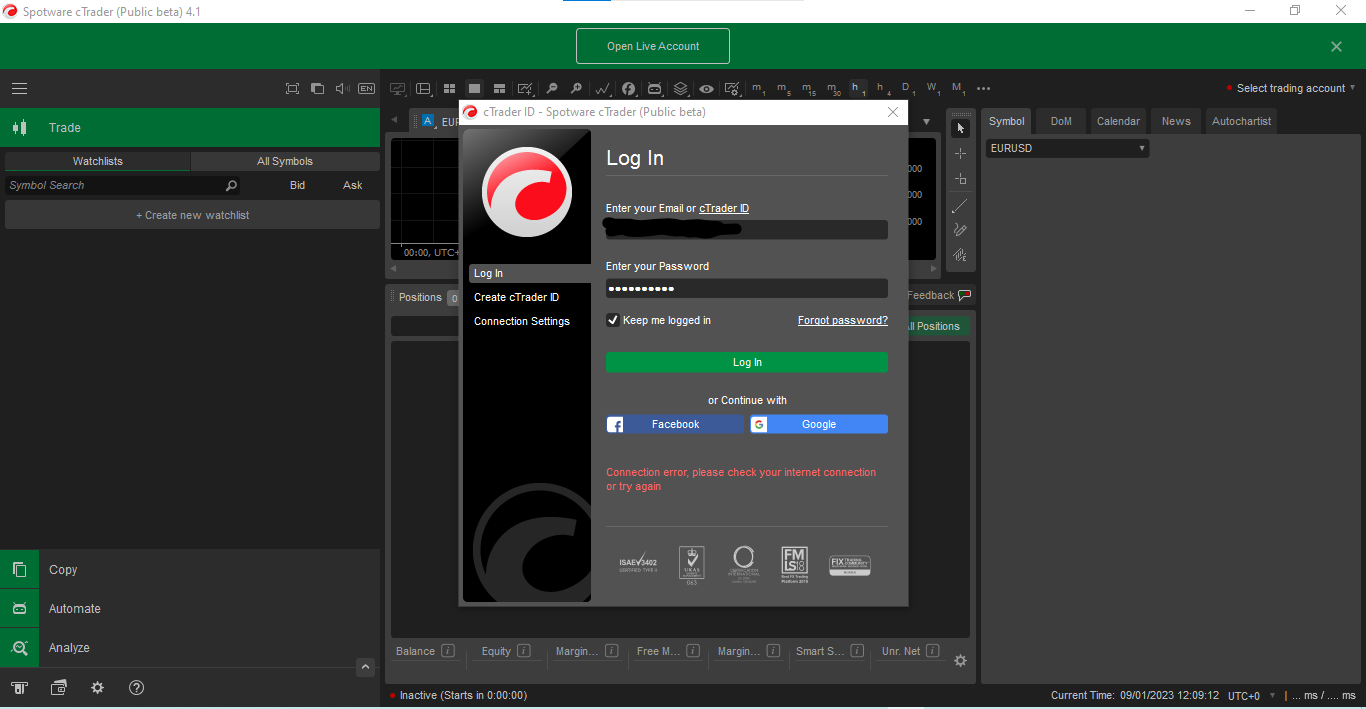This screenshot has height=709, width=1366.
Task: Select the W1 timeframe
Action: 933,88
